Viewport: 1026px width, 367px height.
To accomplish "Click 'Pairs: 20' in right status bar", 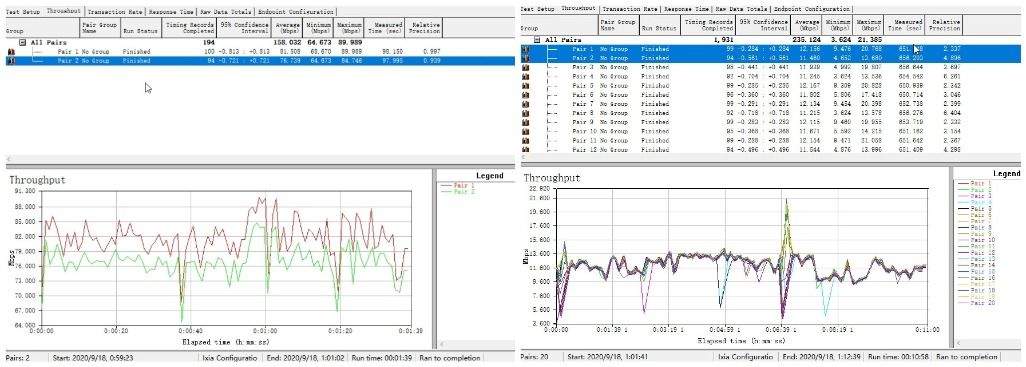I will 535,357.
